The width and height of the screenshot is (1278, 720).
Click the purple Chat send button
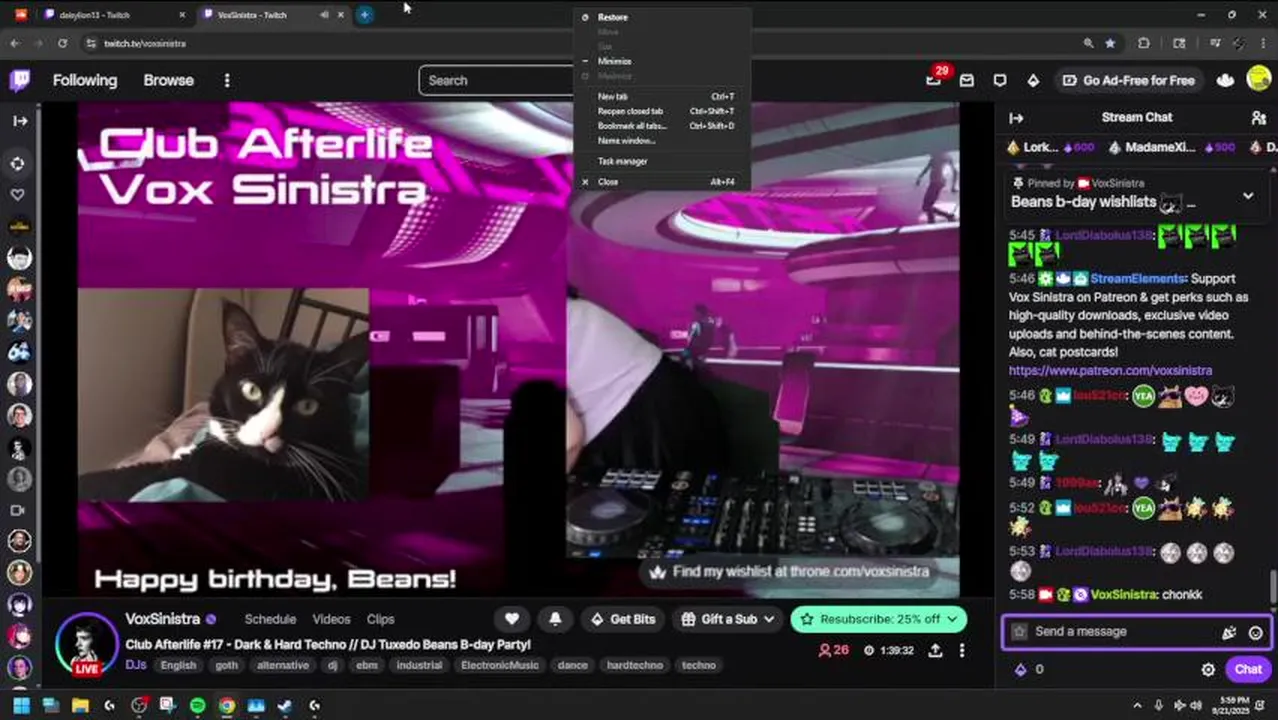1248,670
